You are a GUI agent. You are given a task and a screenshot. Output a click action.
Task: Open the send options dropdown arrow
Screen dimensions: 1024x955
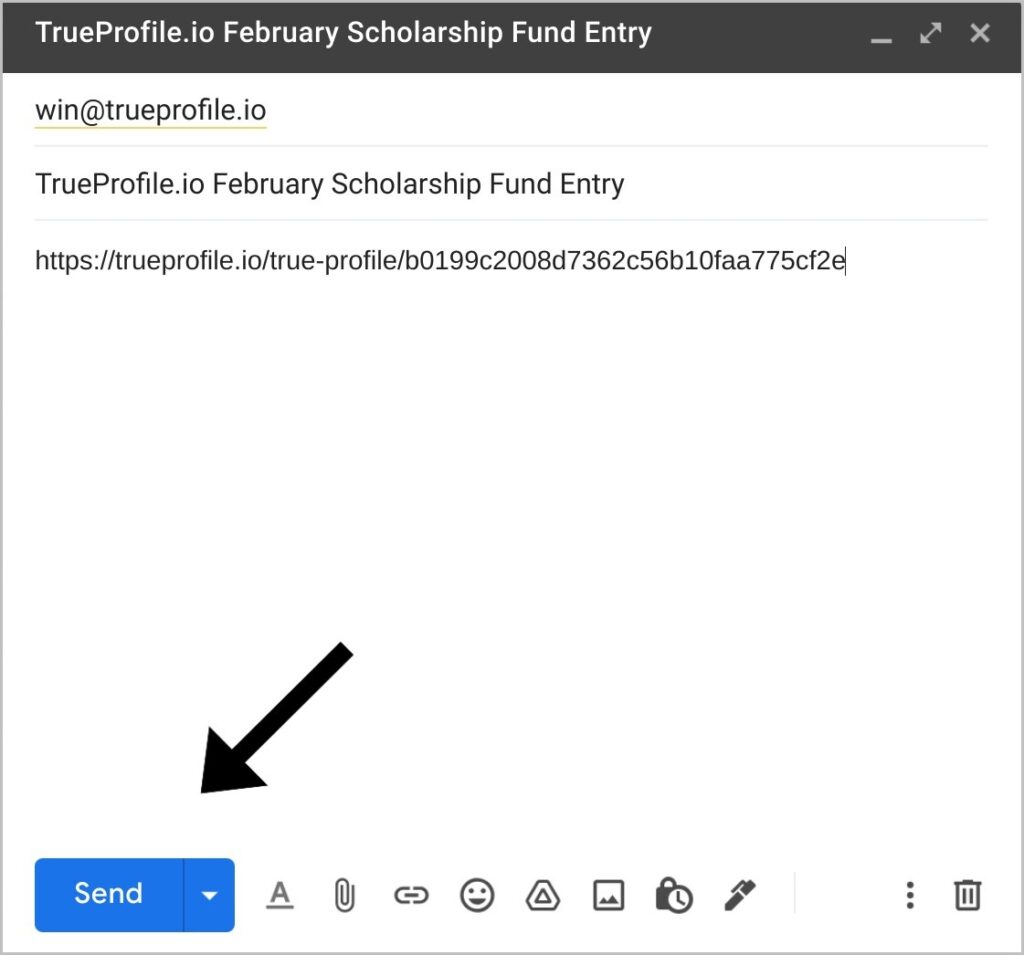(x=210, y=894)
